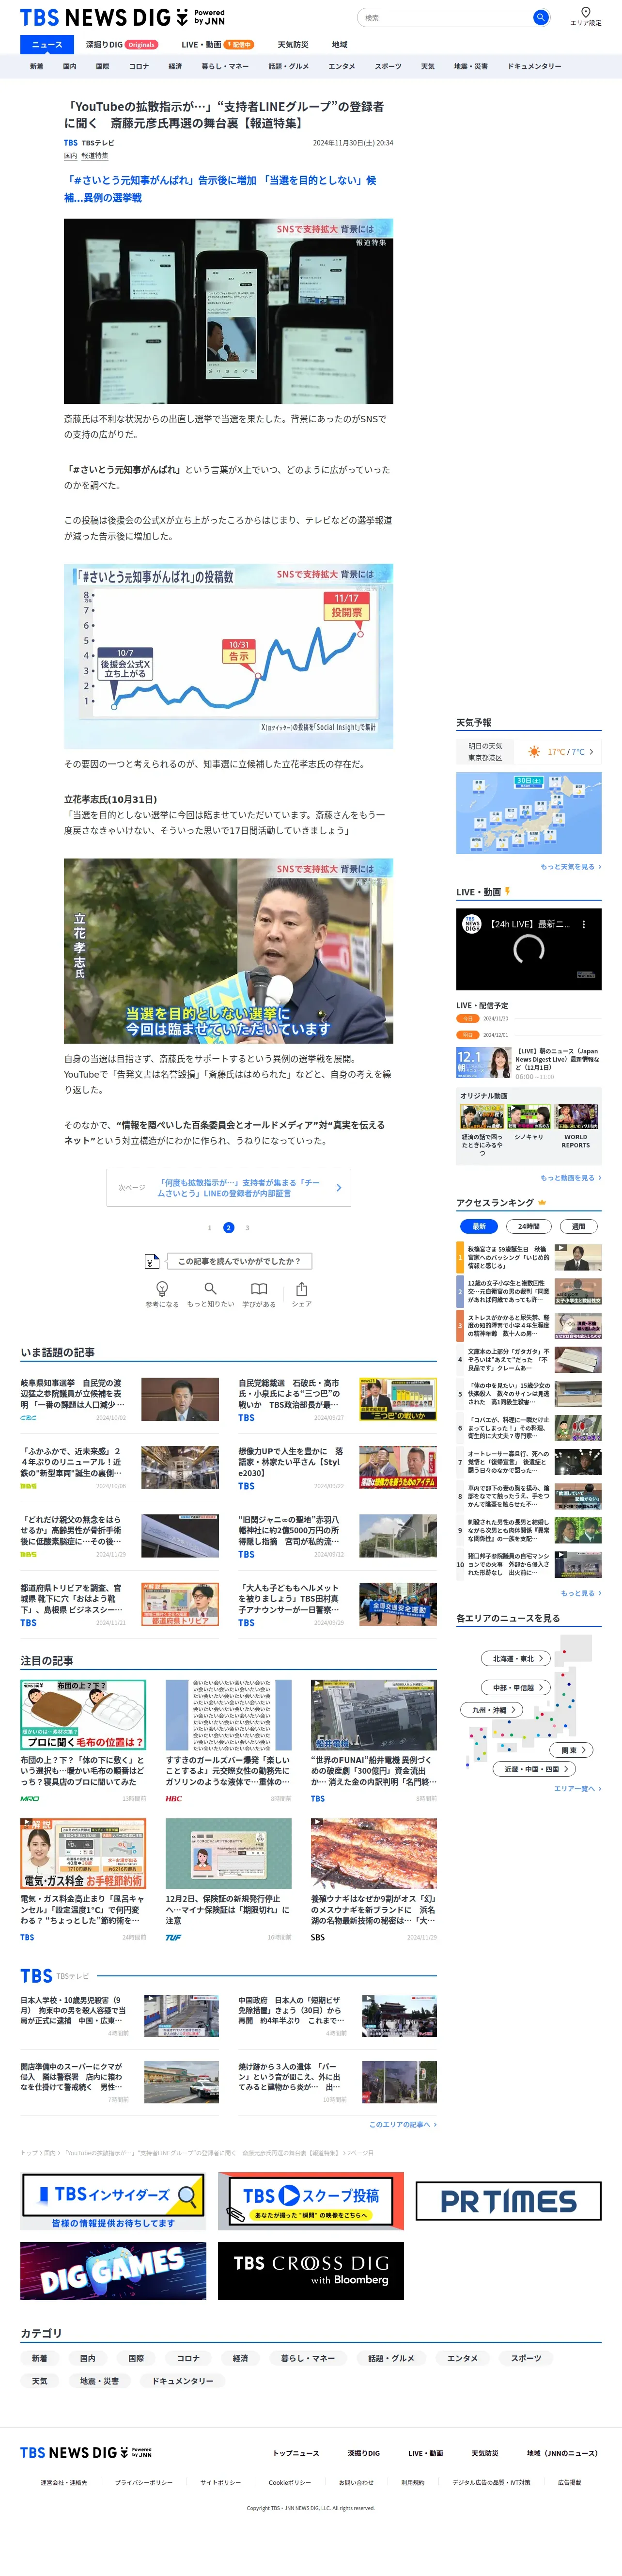This screenshot has height=2576, width=622.
Task: Go to article page 3
Action: coord(247,1228)
